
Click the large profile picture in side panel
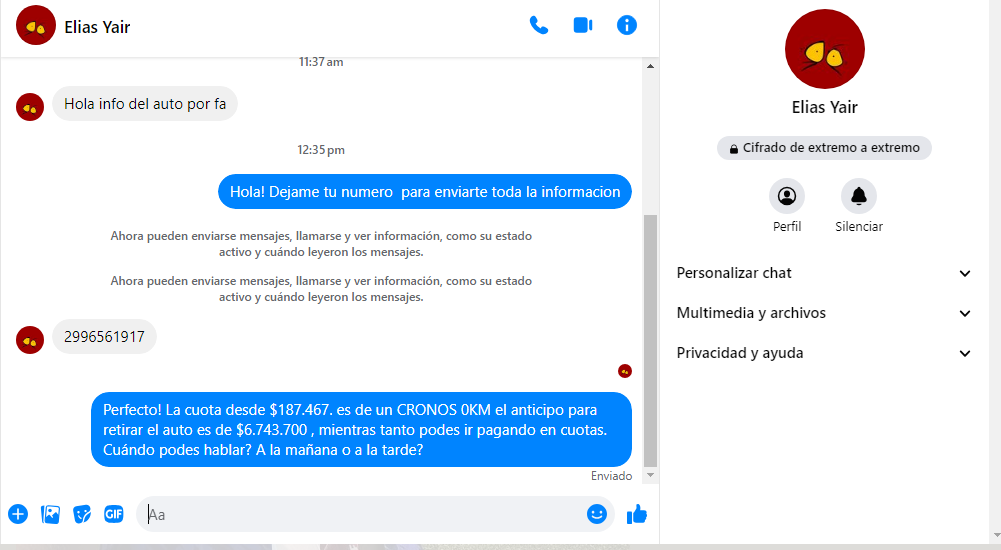(x=824, y=49)
